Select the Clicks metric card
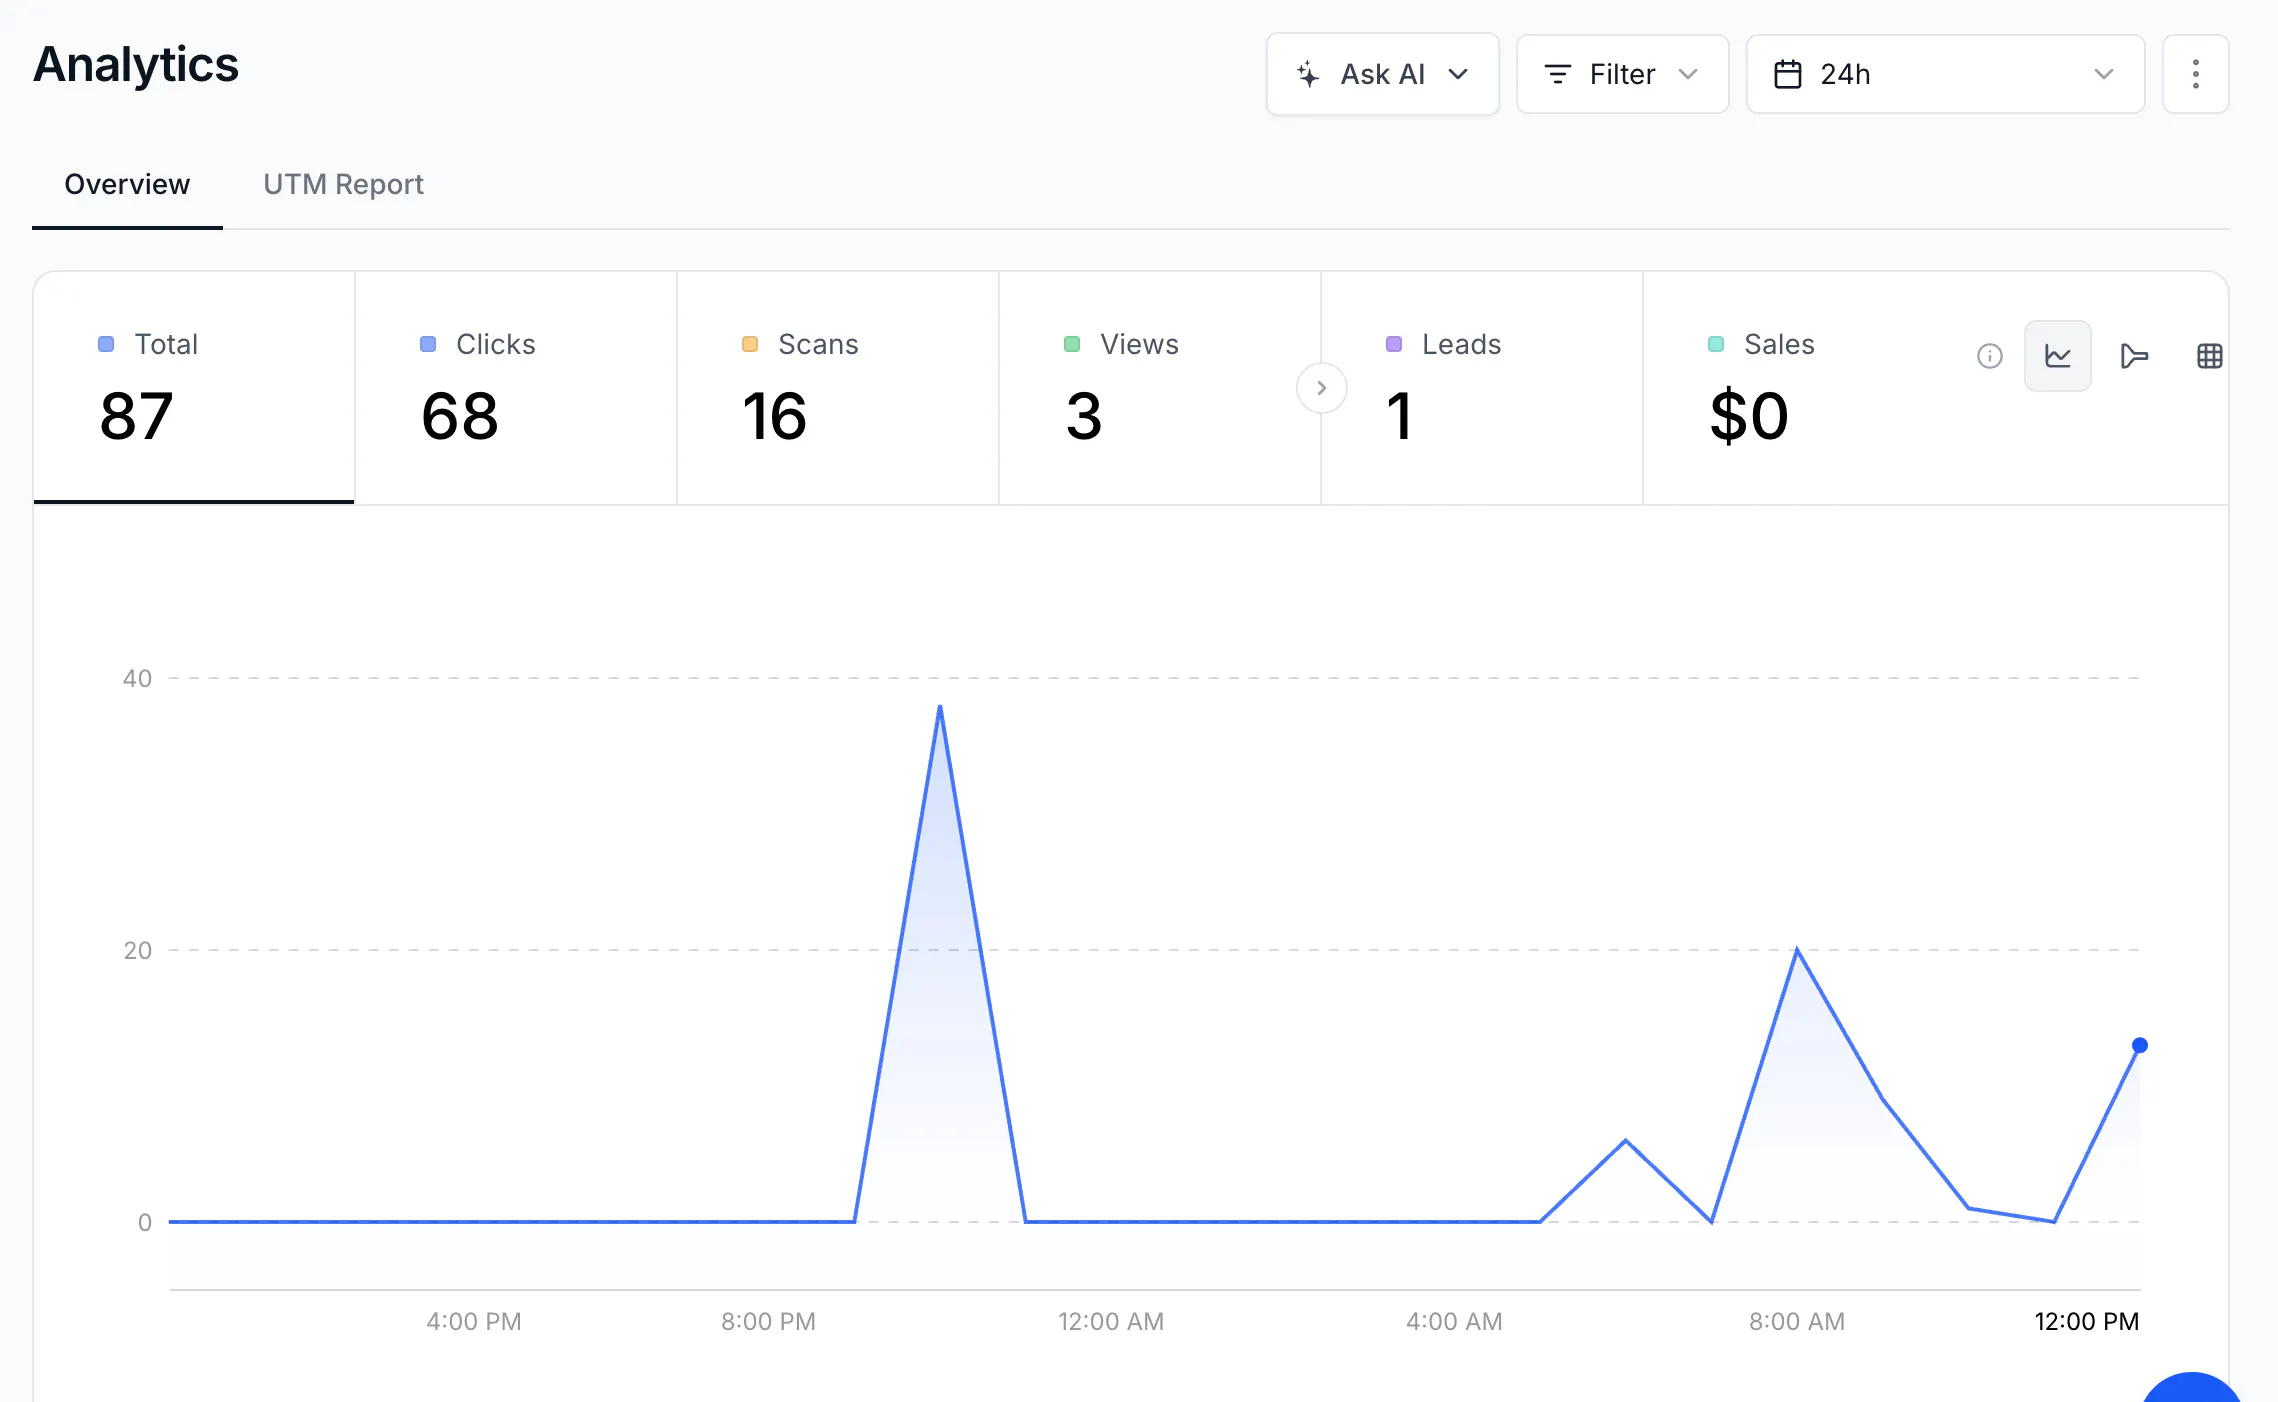2278x1402 pixels. [x=516, y=388]
